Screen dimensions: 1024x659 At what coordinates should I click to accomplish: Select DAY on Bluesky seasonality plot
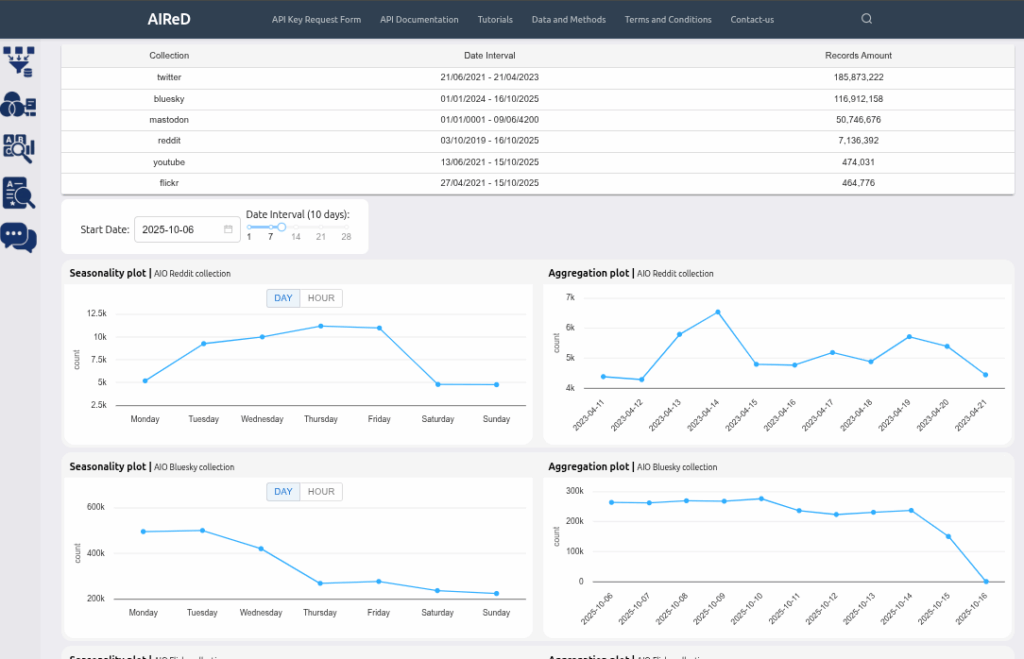pyautogui.click(x=283, y=492)
